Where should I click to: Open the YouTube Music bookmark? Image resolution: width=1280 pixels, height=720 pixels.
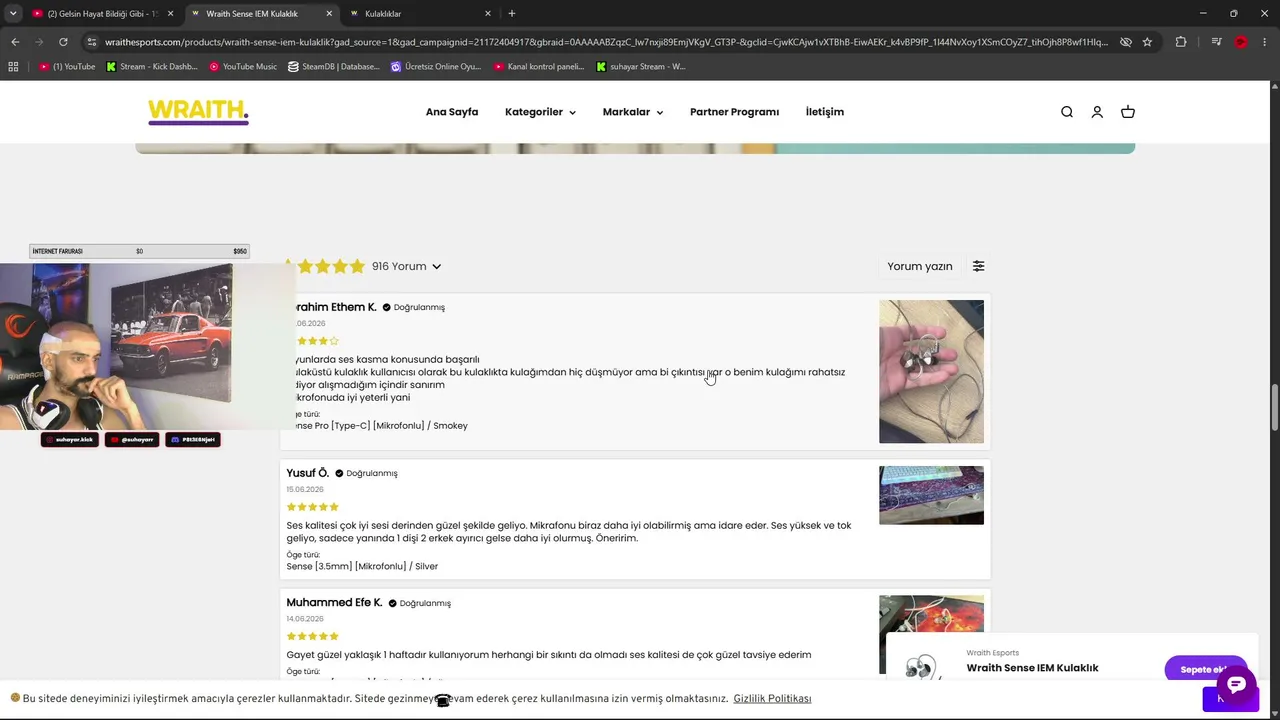point(243,67)
